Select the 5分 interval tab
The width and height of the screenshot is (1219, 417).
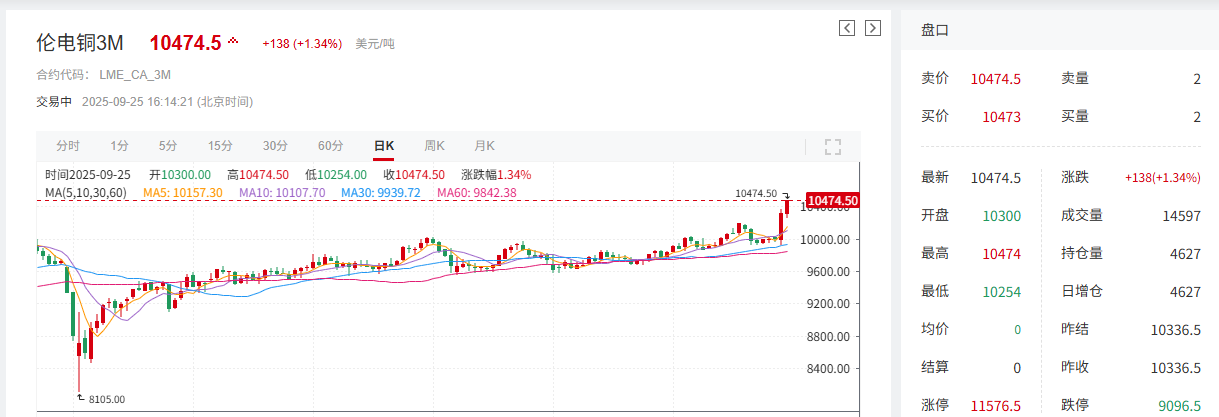(x=168, y=146)
